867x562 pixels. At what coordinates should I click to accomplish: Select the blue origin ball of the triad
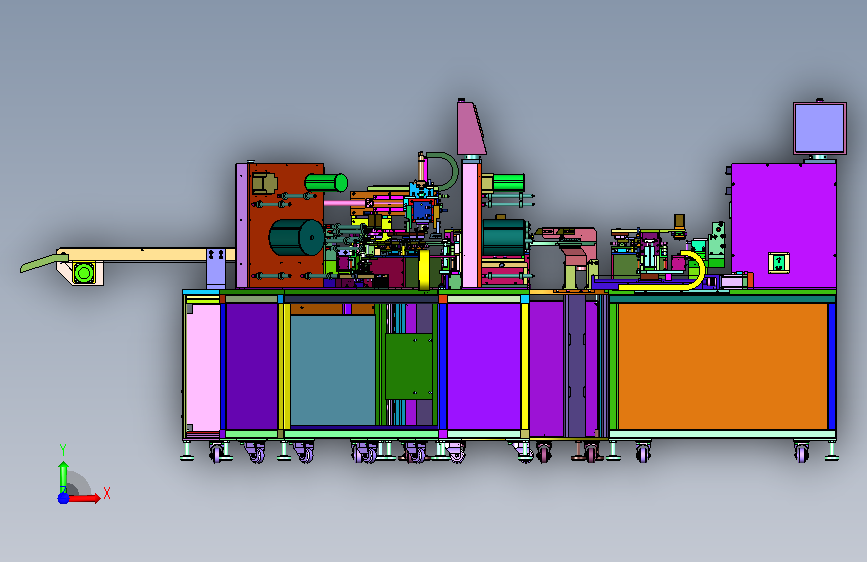coord(63,498)
